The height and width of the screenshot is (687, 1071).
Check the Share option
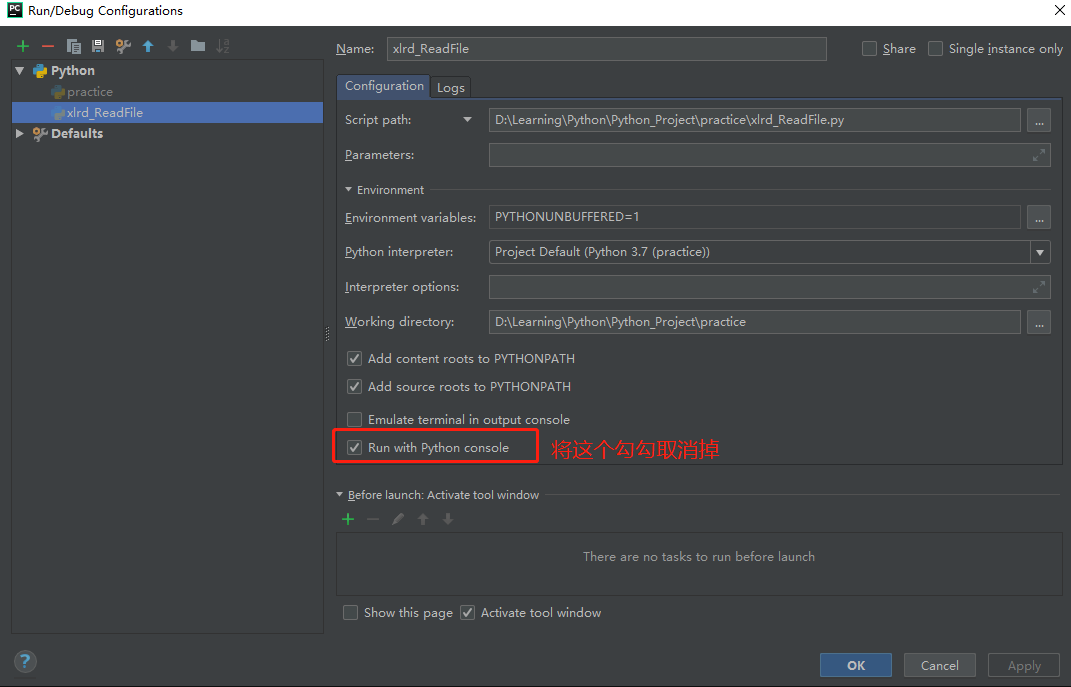(869, 48)
